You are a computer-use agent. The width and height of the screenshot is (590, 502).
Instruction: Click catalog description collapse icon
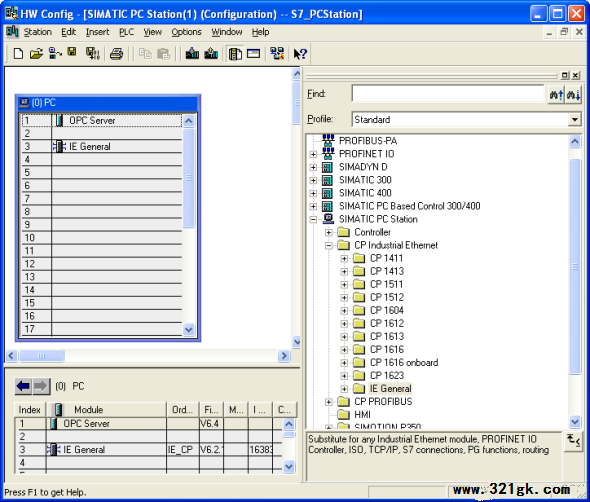pos(573,440)
